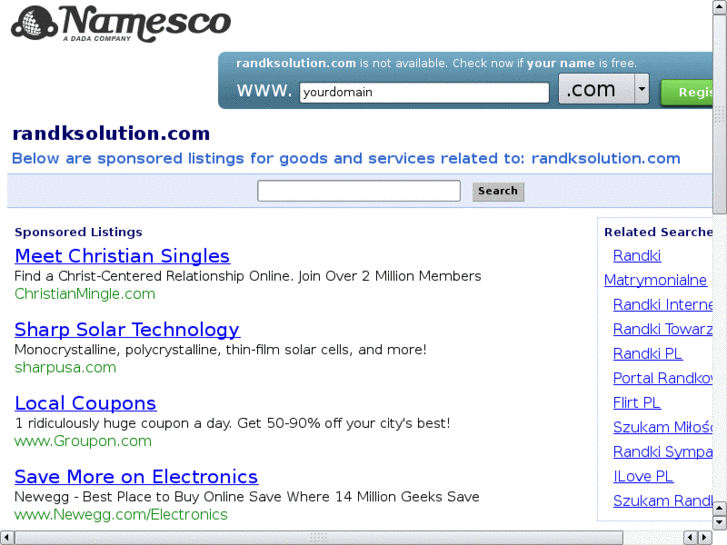Open the ILove PL related search
Screen dimensions: 727x545
click(x=643, y=476)
